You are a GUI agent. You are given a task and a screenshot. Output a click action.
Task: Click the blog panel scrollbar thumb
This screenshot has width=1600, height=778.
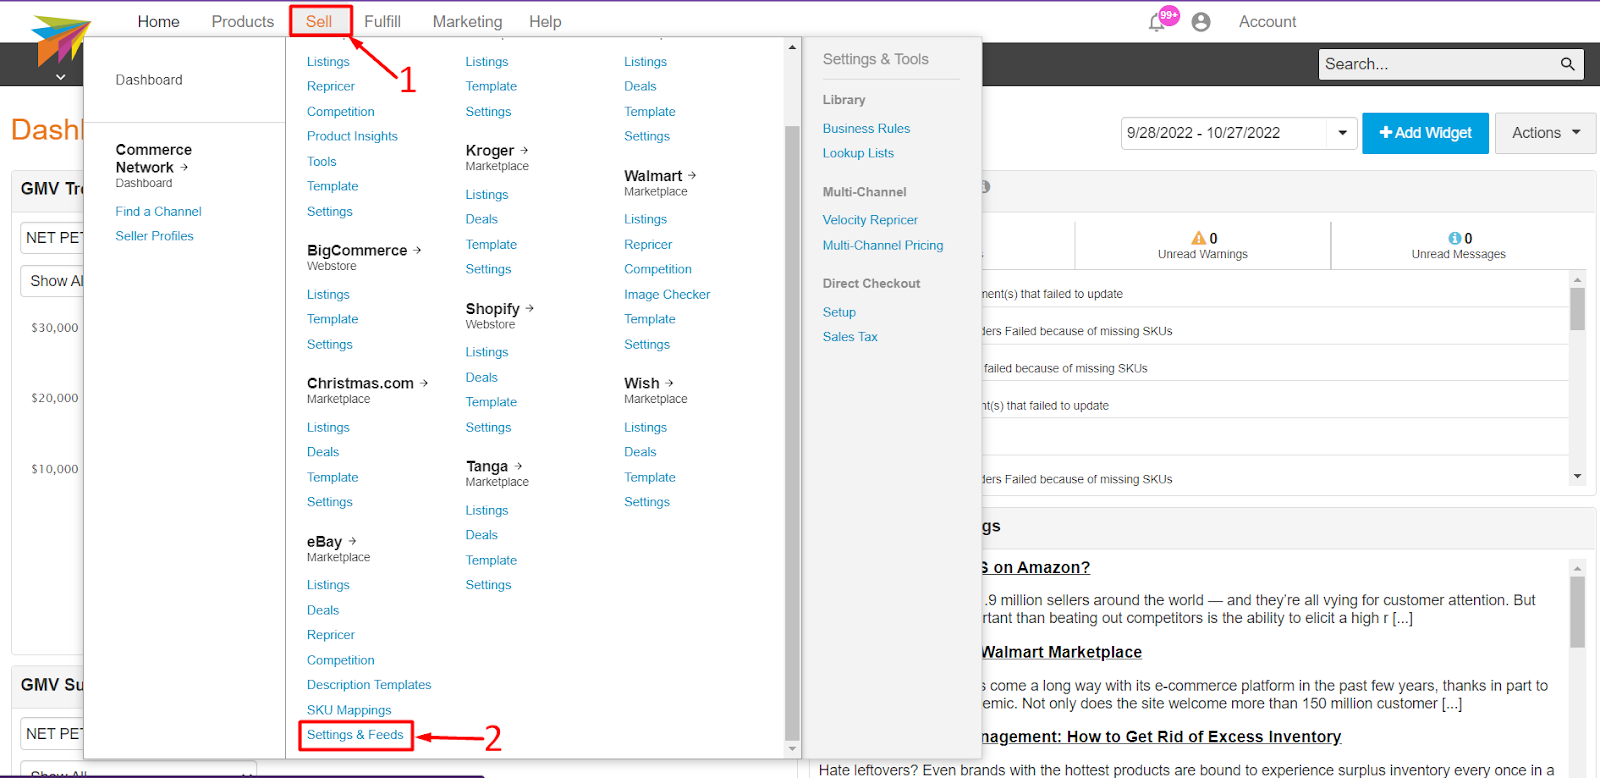pos(1578,612)
